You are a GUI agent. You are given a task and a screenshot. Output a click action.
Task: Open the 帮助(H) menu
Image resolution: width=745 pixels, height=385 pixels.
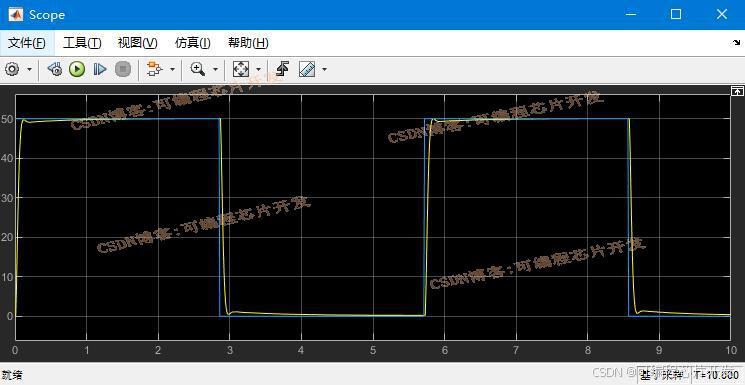[248, 43]
